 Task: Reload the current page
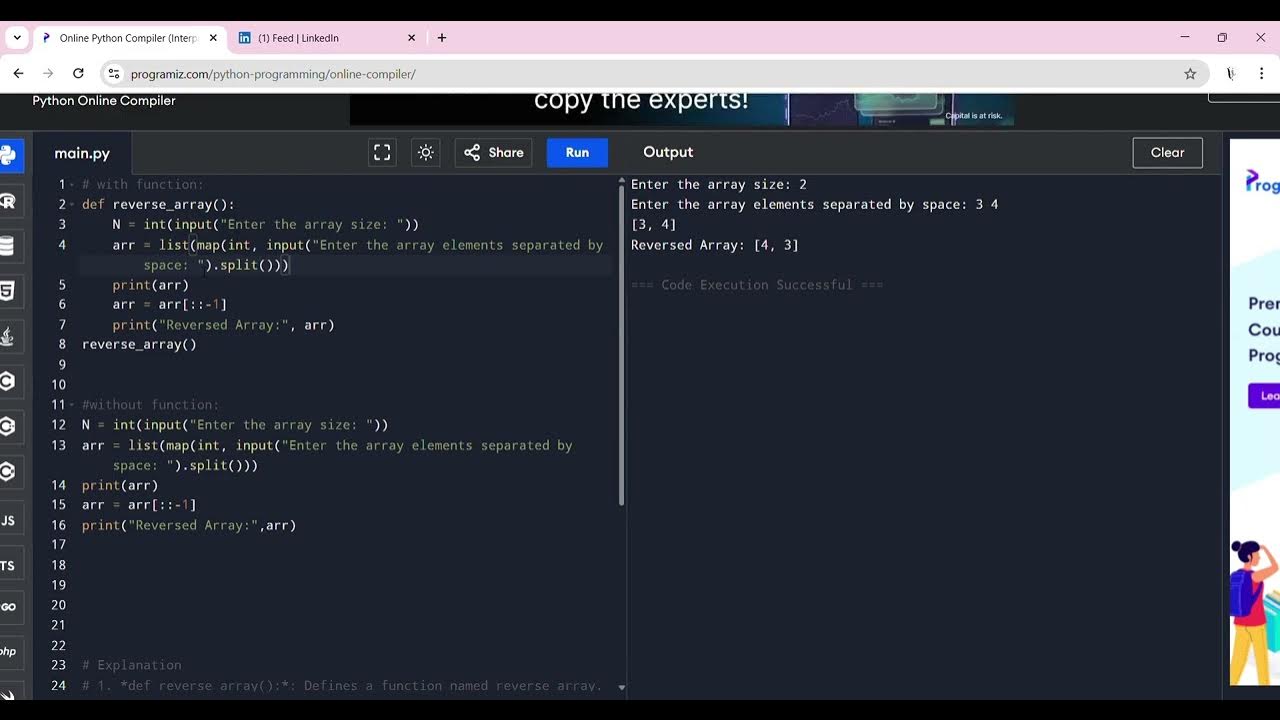[78, 73]
